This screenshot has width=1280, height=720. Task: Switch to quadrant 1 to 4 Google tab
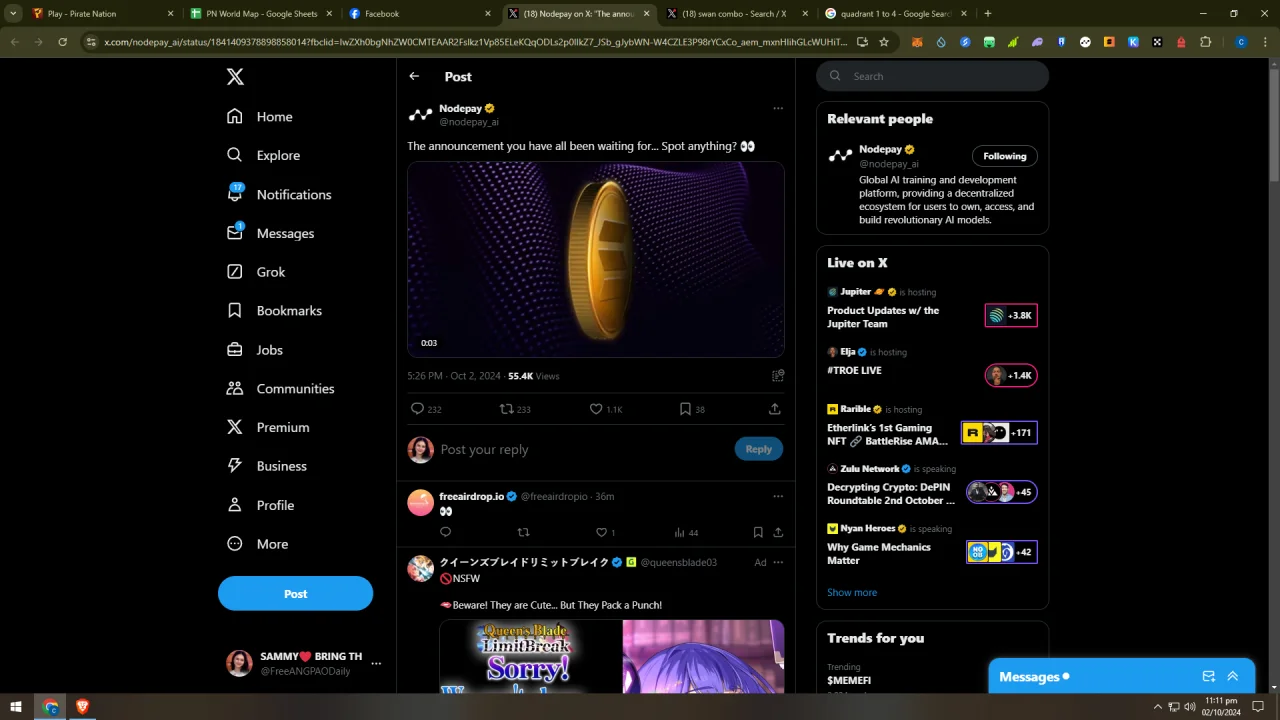pyautogui.click(x=897, y=14)
